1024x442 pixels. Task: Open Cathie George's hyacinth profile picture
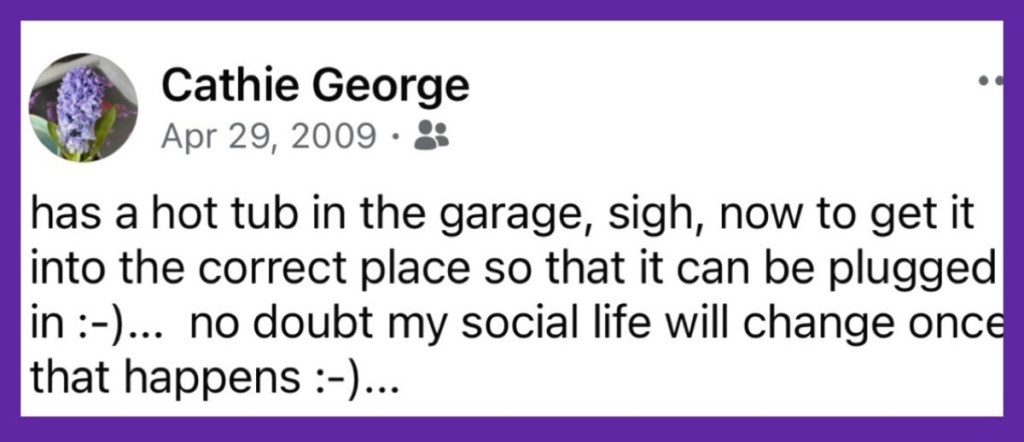click(x=84, y=108)
